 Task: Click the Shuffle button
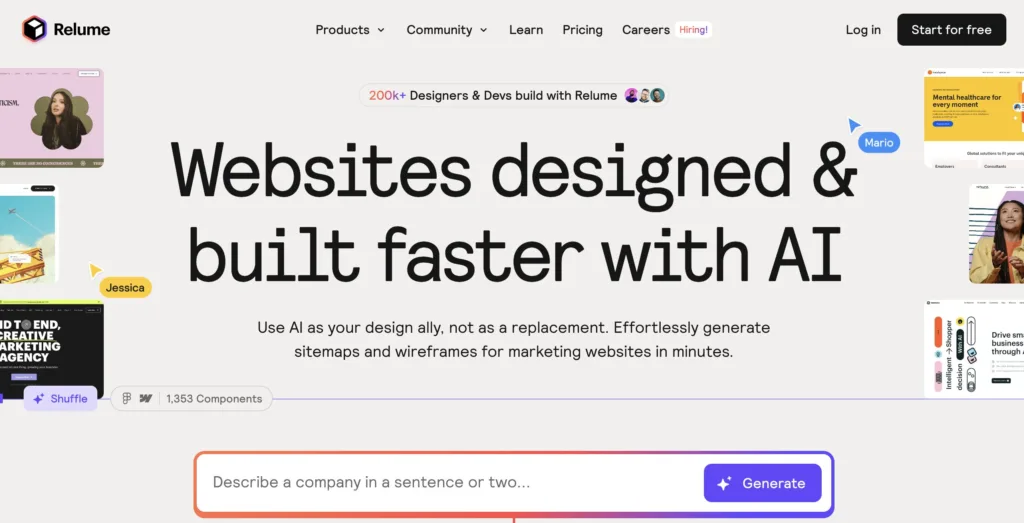coord(61,398)
